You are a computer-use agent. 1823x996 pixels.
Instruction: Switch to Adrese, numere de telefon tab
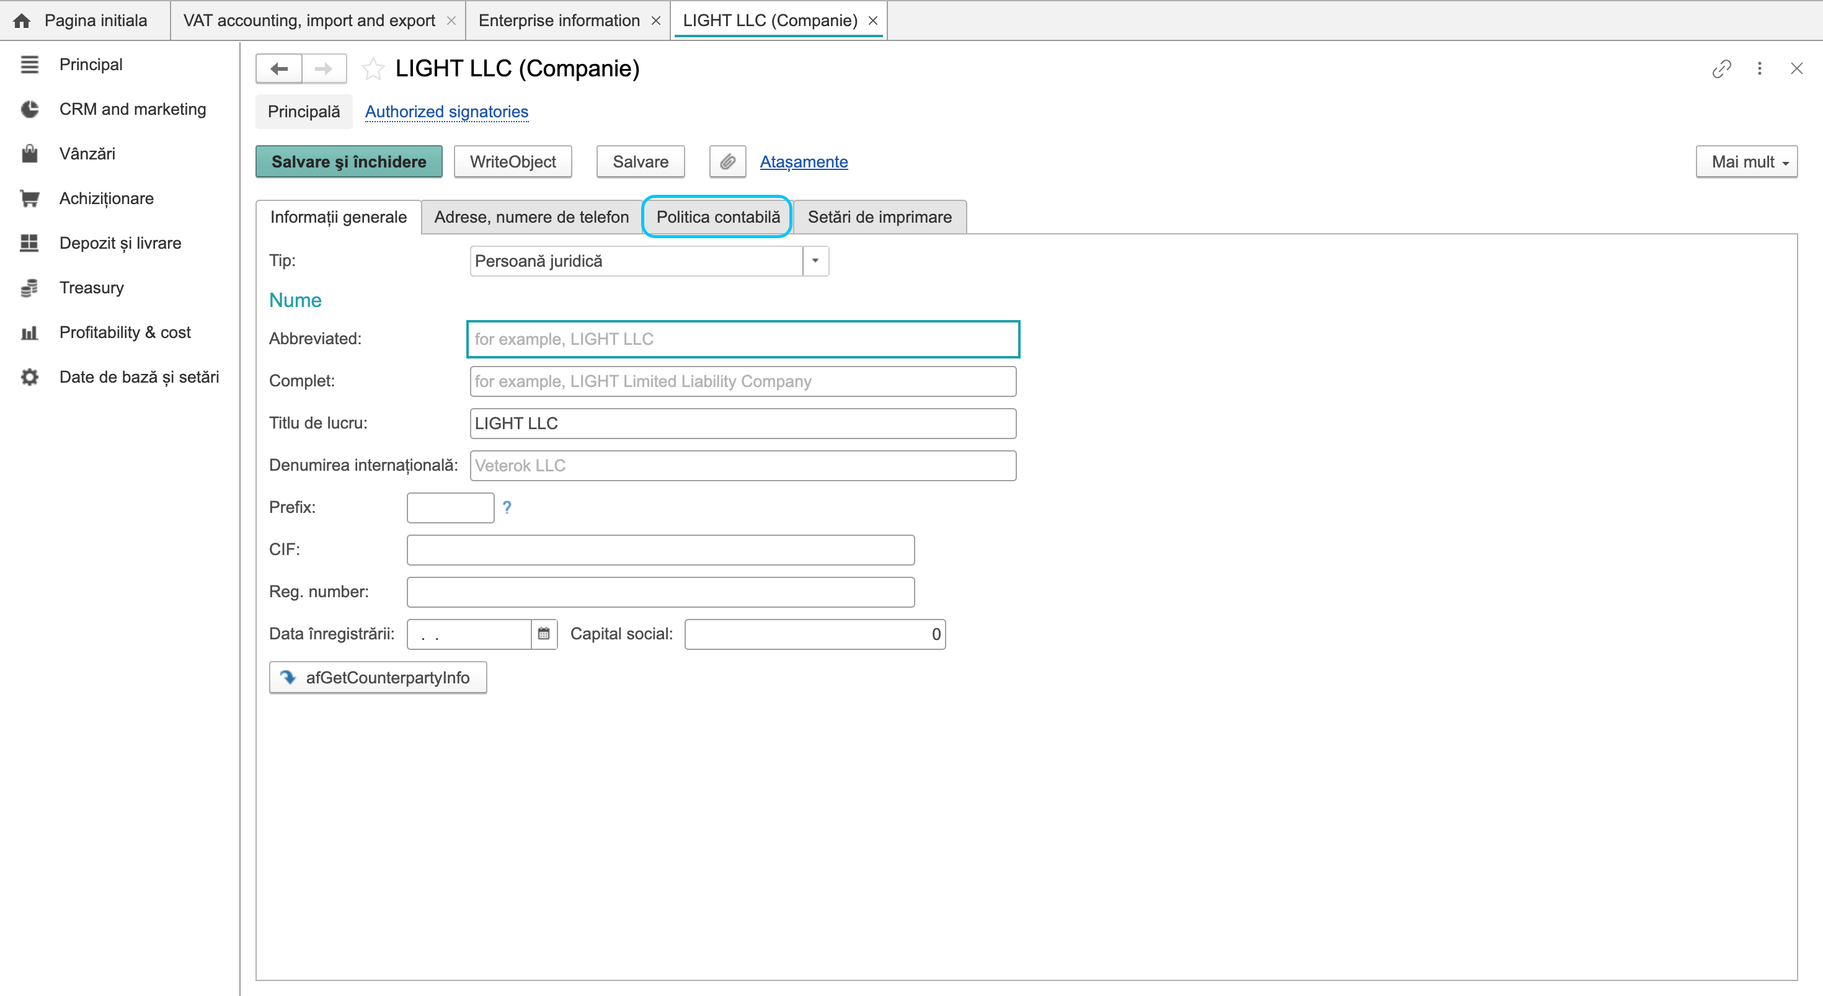(532, 217)
